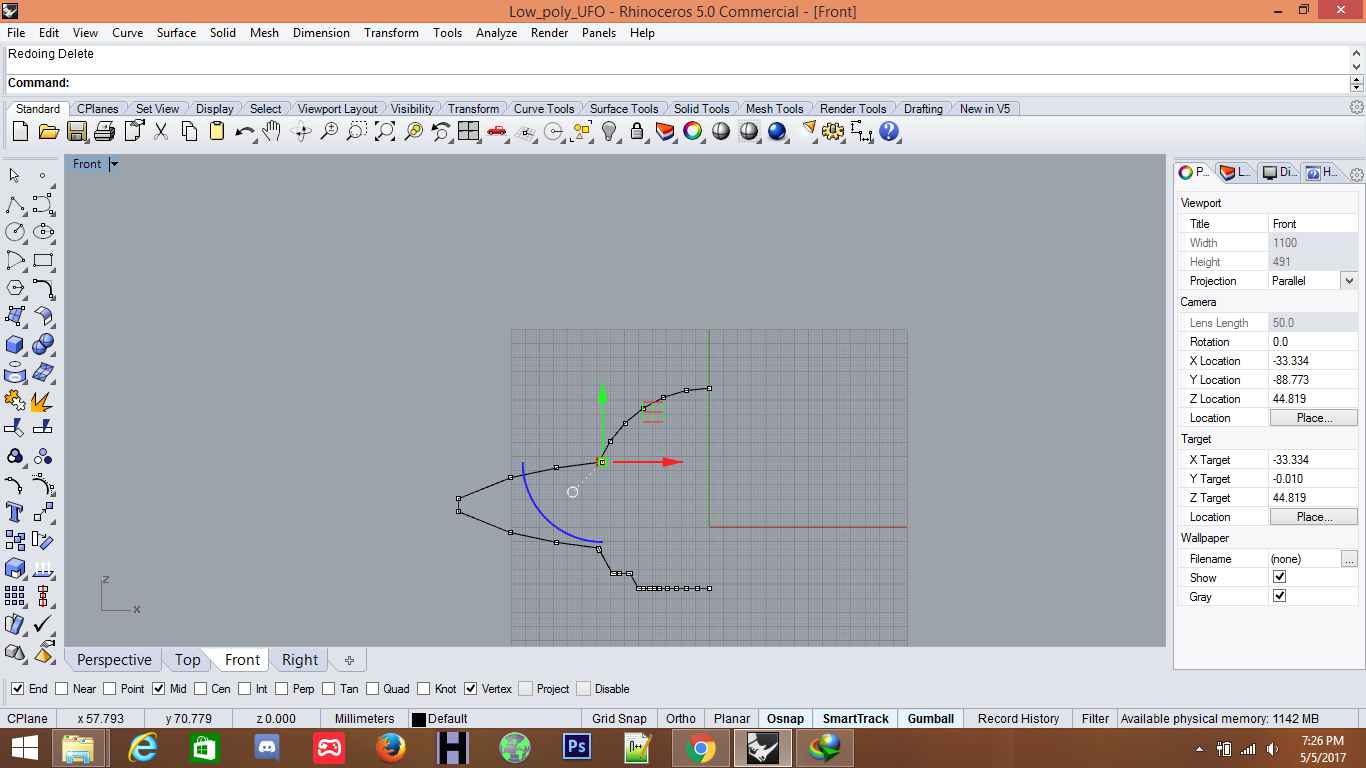1366x768 pixels.
Task: Click the Viewport Title Front field
Action: tap(1313, 224)
